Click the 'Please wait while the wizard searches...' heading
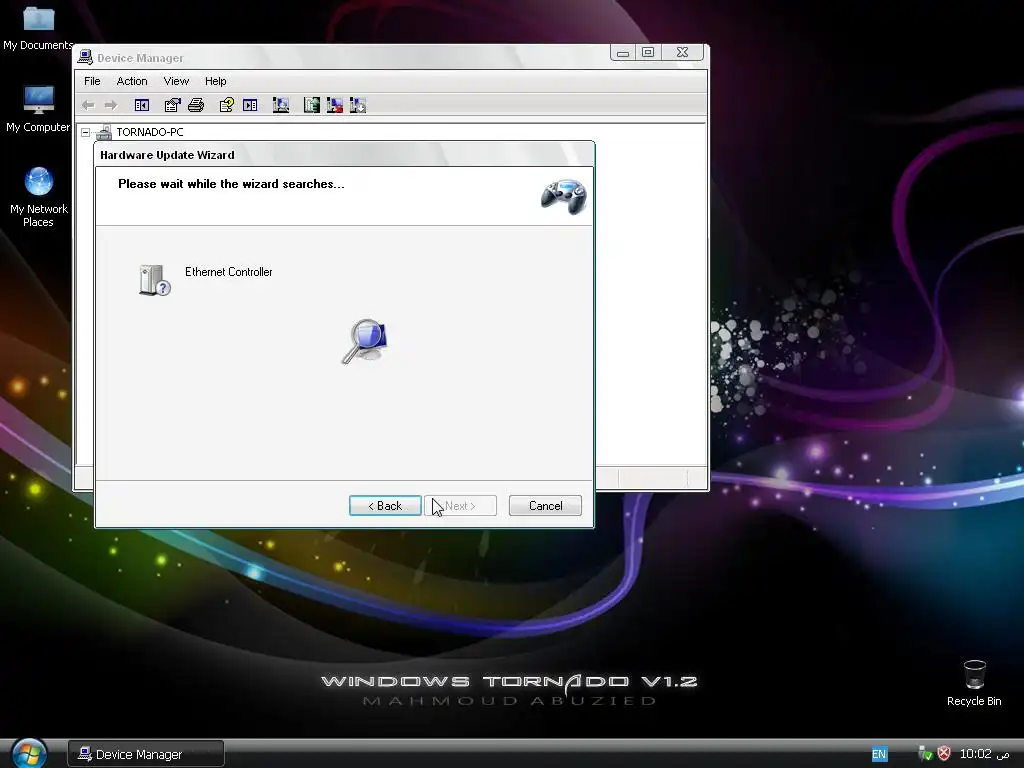Image resolution: width=1024 pixels, height=768 pixels. [231, 184]
